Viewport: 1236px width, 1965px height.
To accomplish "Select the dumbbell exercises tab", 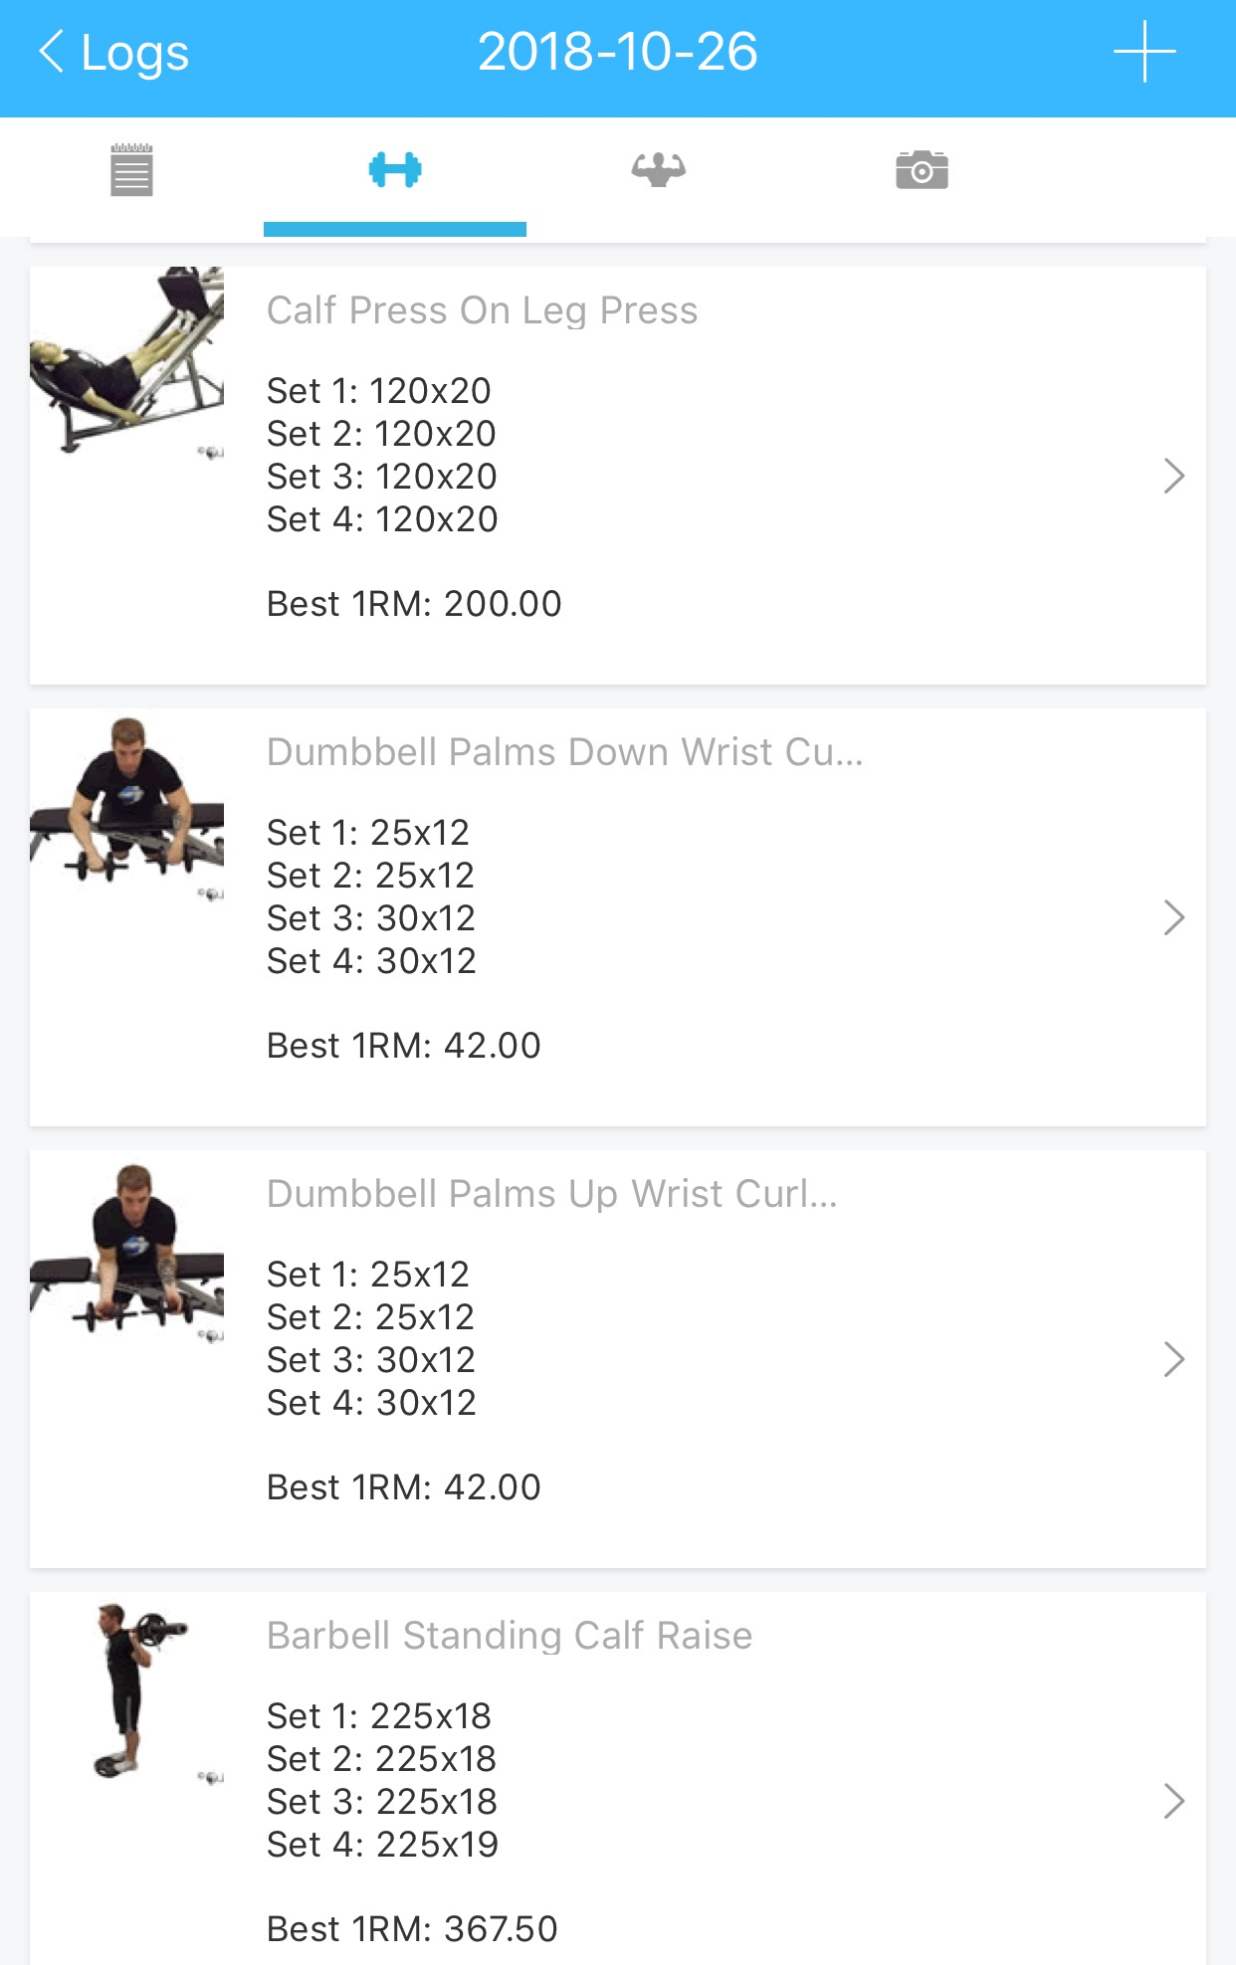I will point(395,170).
